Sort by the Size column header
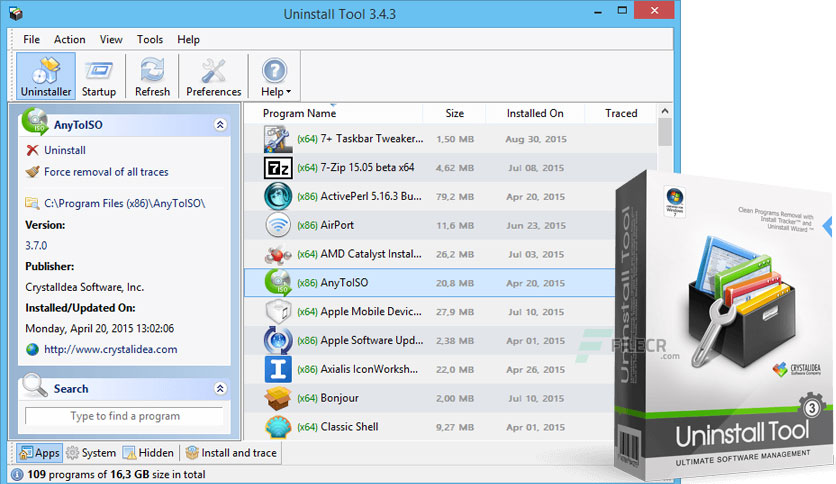 click(454, 114)
